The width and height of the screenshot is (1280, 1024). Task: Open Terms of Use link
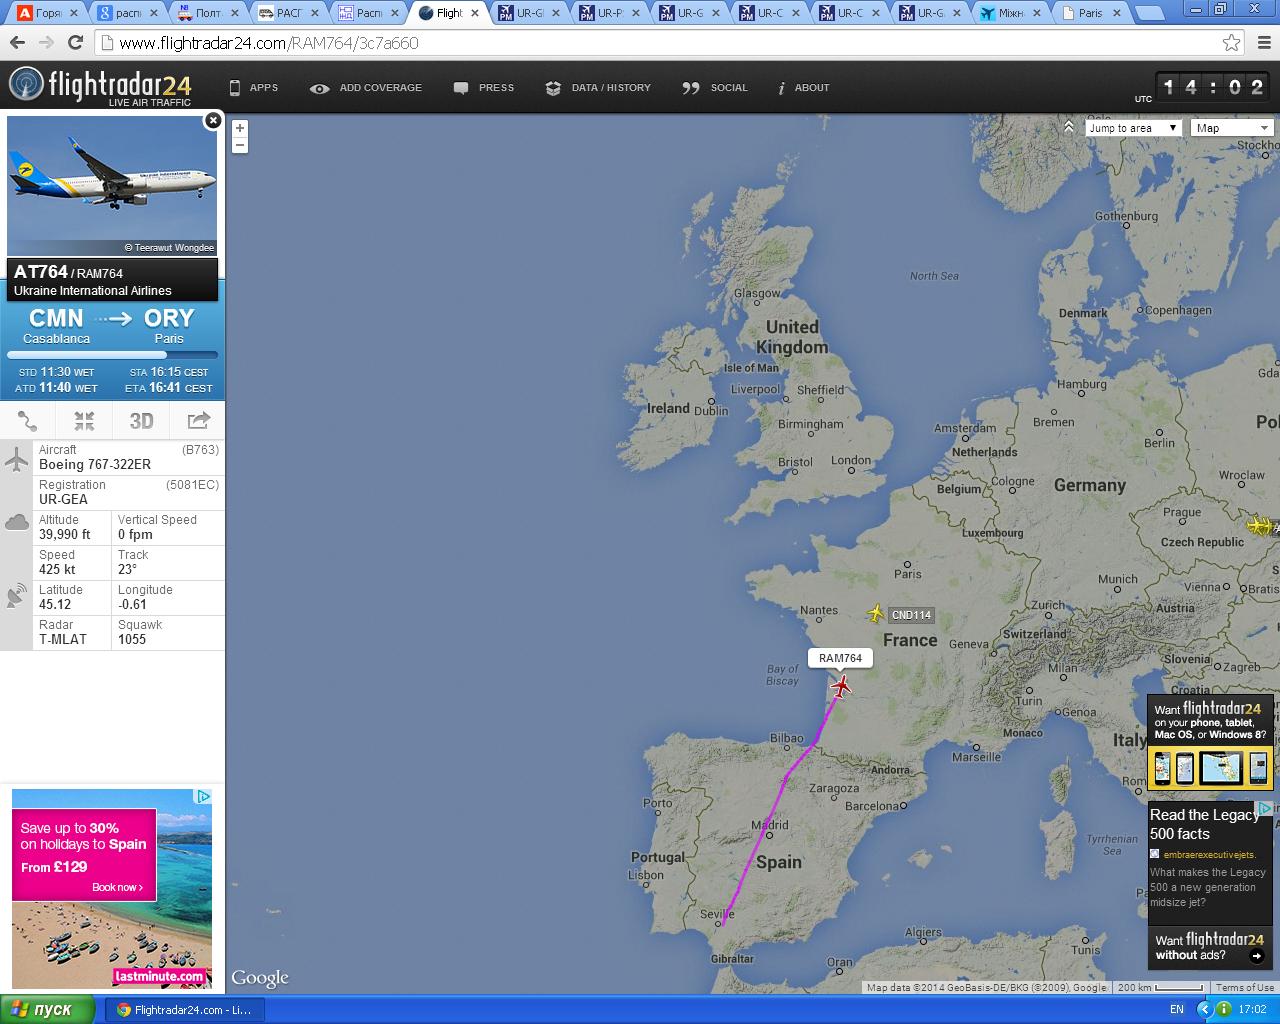(x=1244, y=988)
